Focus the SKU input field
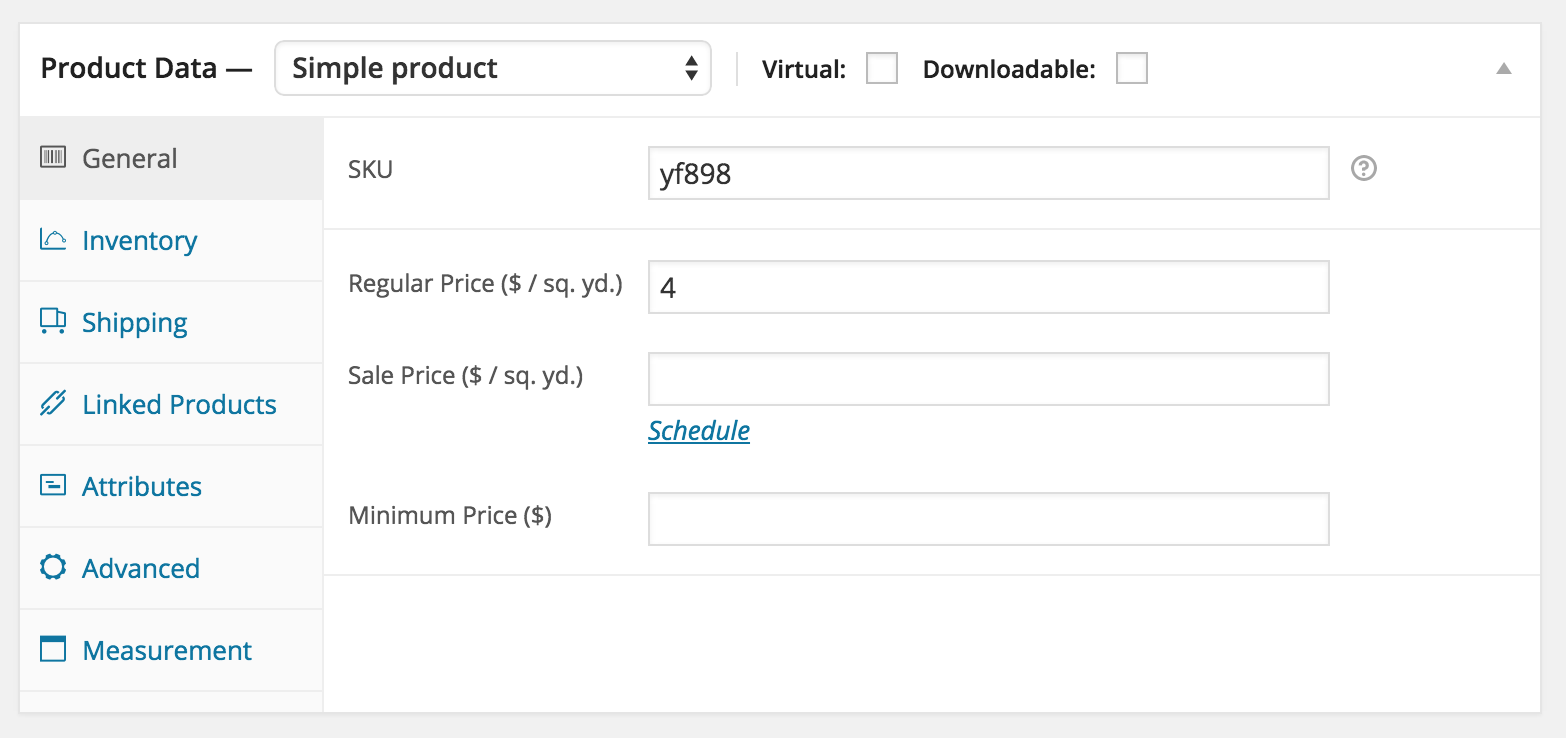This screenshot has height=738, width=1566. [988, 174]
